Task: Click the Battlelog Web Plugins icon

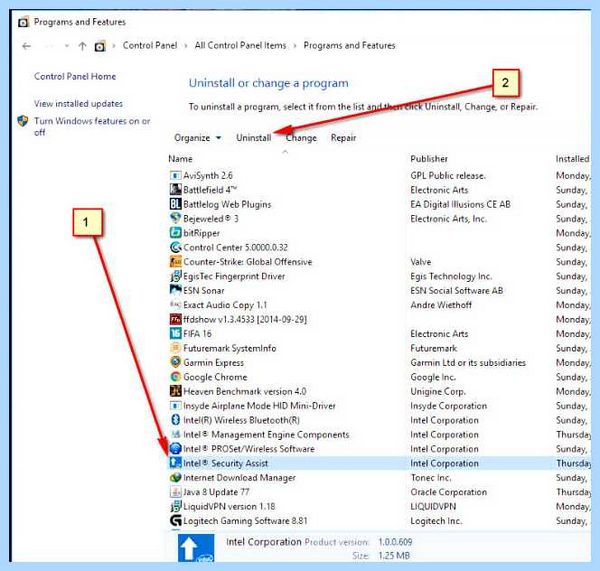Action: [175, 204]
